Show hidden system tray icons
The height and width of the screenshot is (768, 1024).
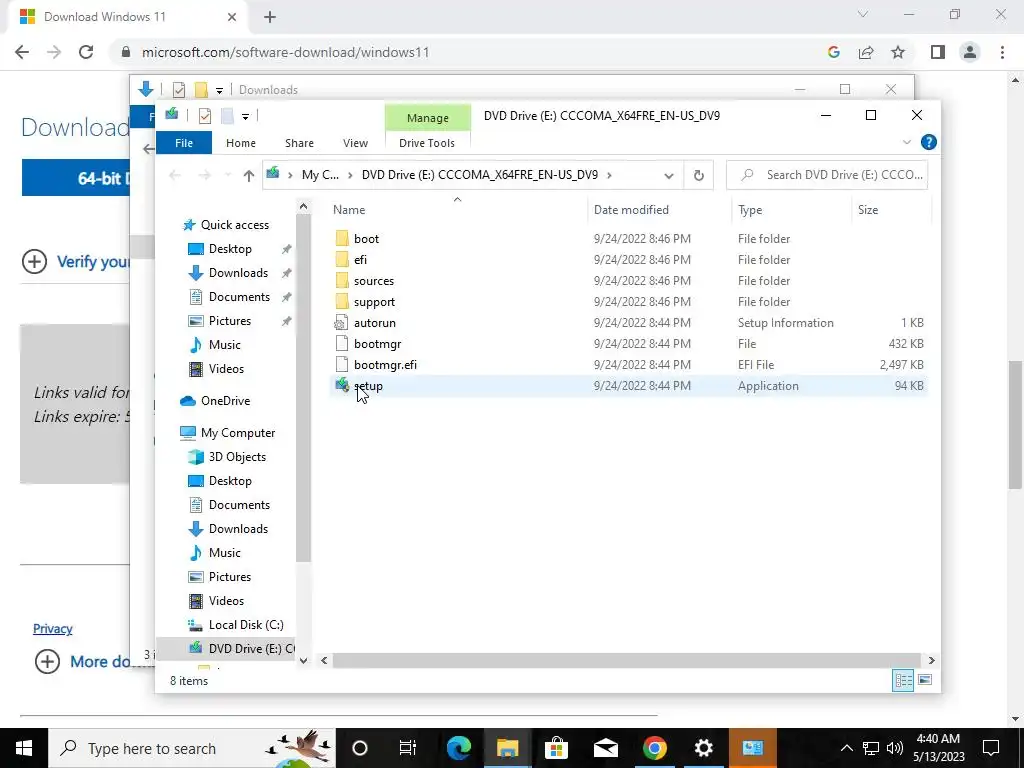(x=846, y=748)
